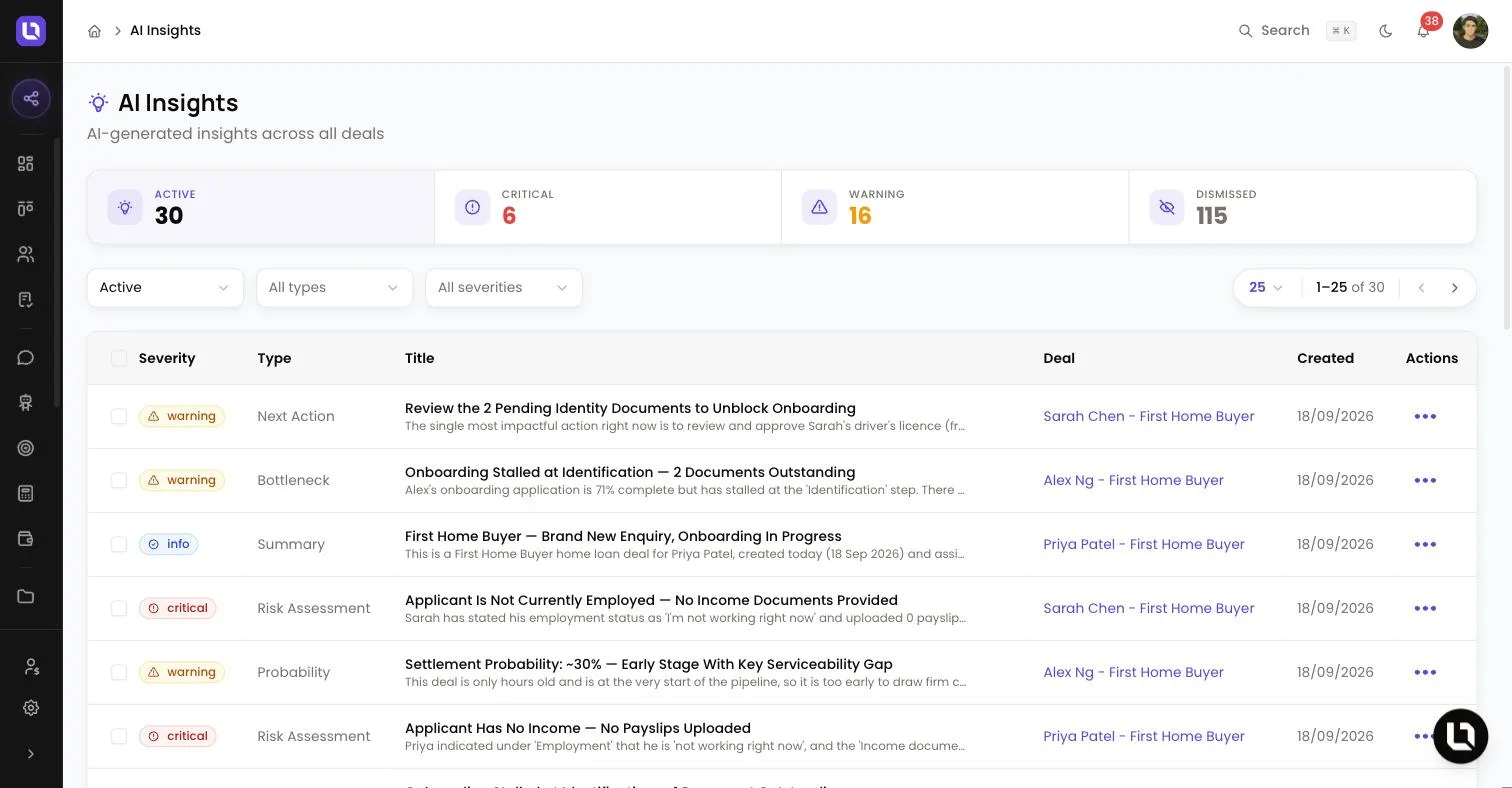The width and height of the screenshot is (1512, 788).
Task: Check the Applicant Is Not Currently Employed row
Action: pyautogui.click(x=119, y=608)
